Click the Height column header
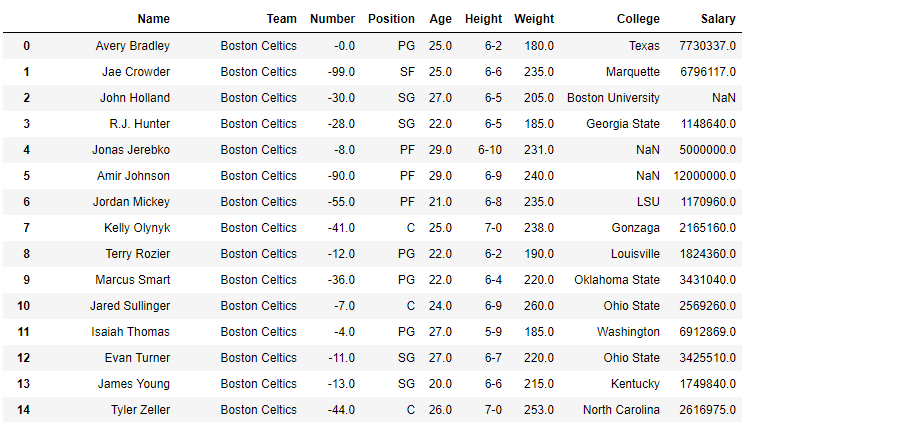Screen dimensions: 900x422 point(483,19)
